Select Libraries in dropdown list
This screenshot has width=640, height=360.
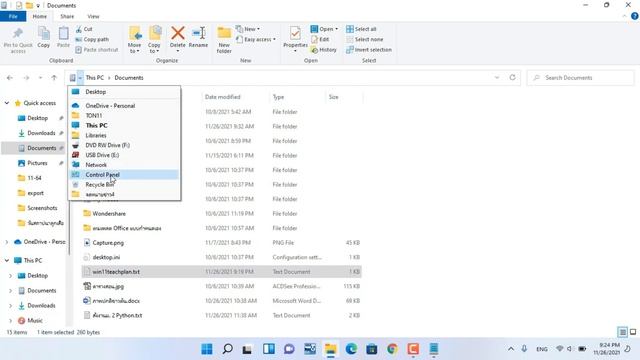[124, 135]
